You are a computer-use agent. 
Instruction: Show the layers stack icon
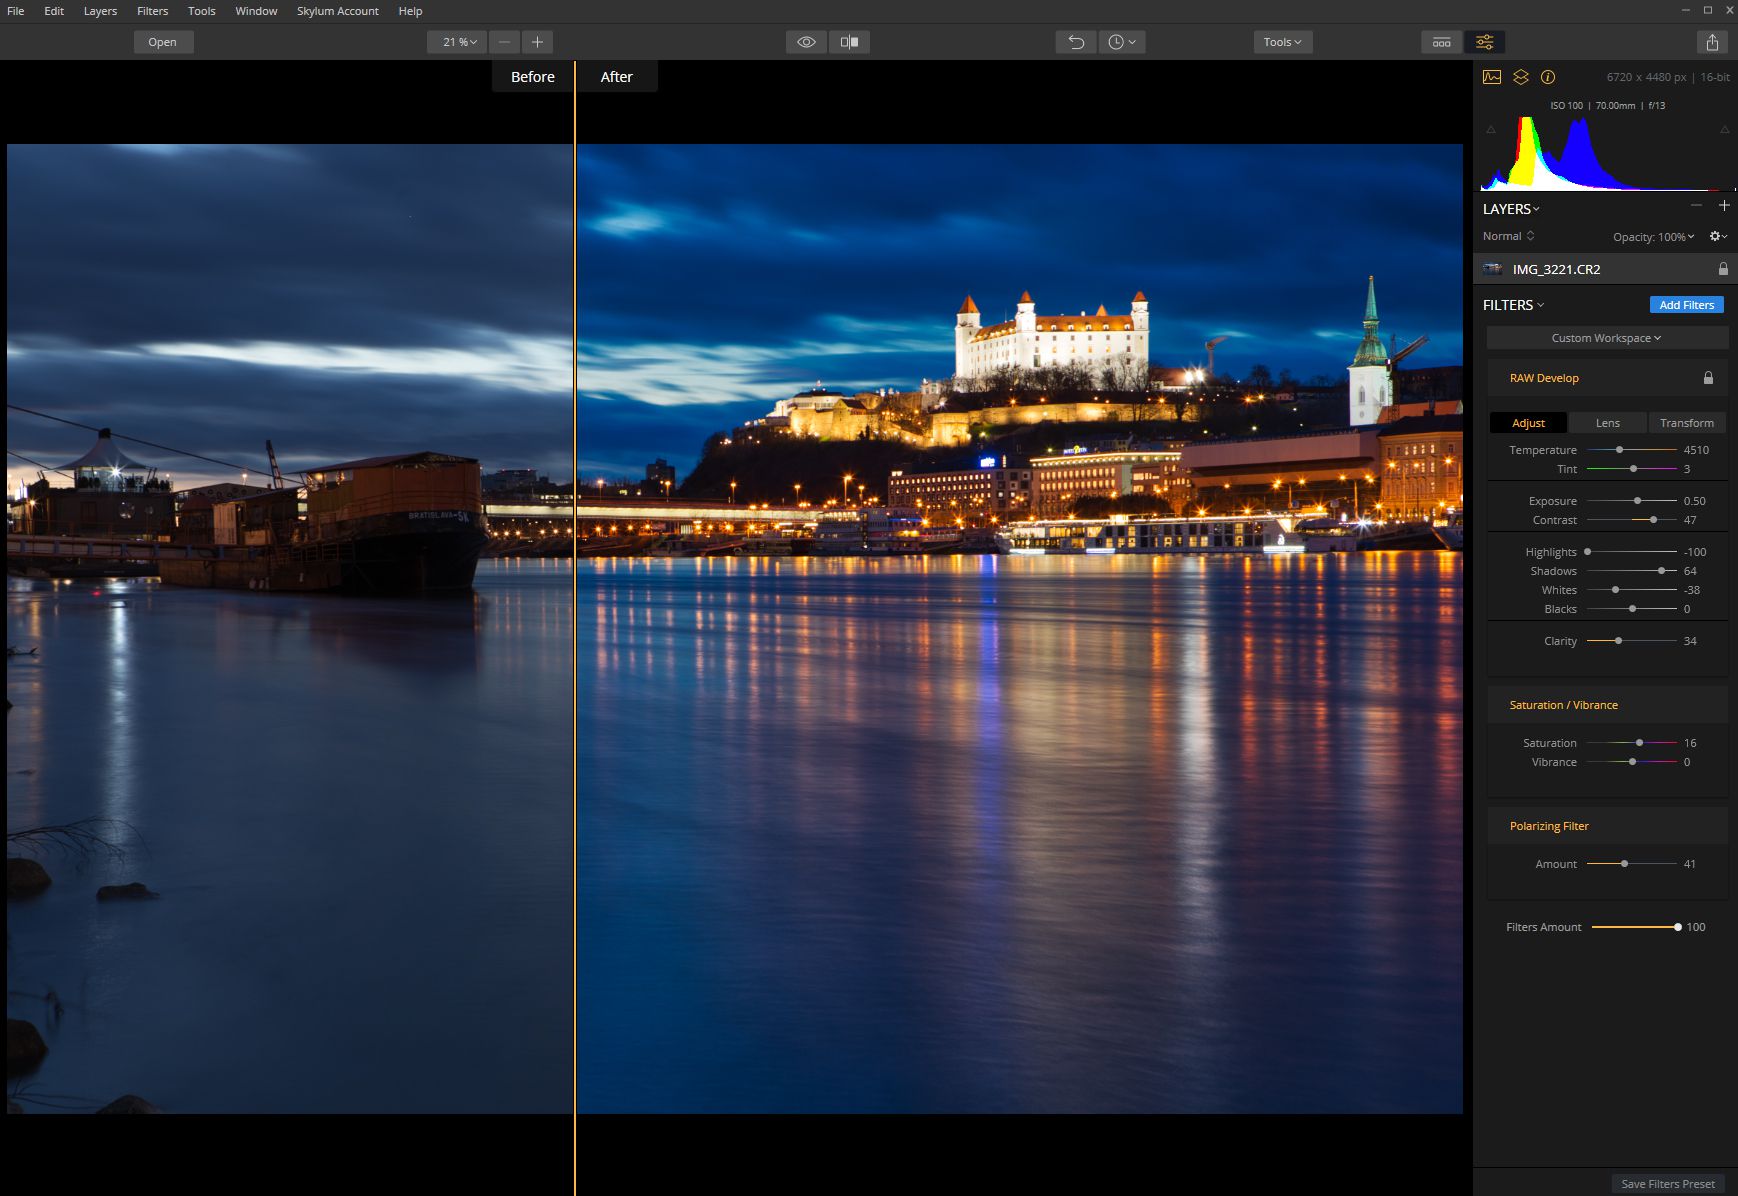(x=1521, y=77)
